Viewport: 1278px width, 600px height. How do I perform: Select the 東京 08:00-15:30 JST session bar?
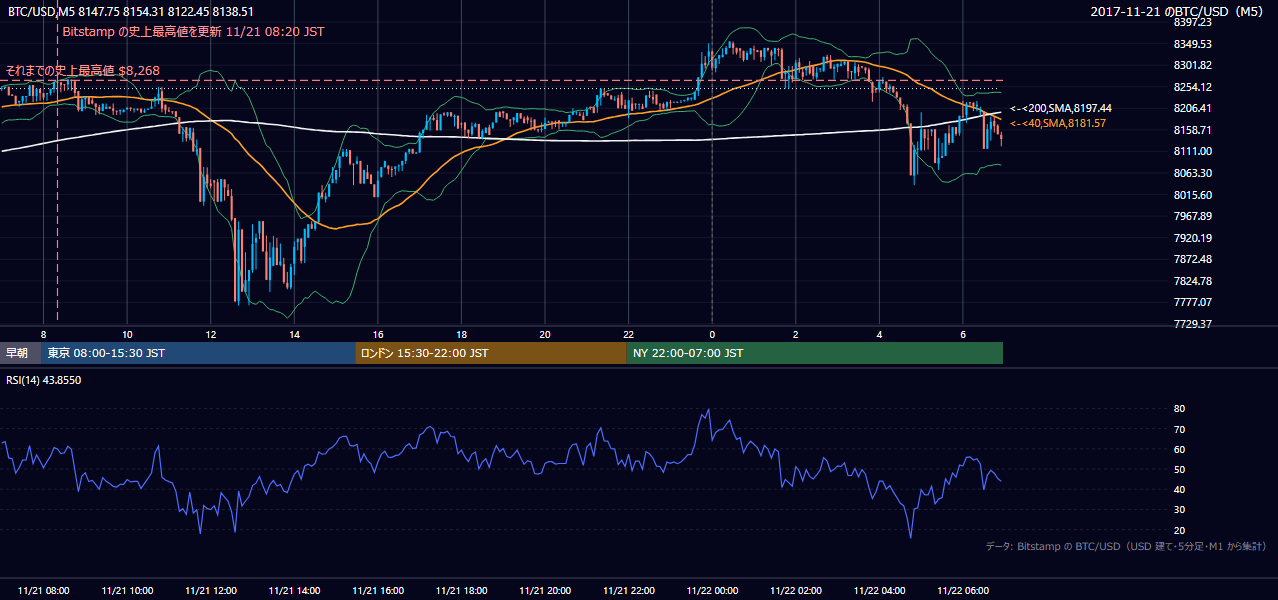pos(198,353)
